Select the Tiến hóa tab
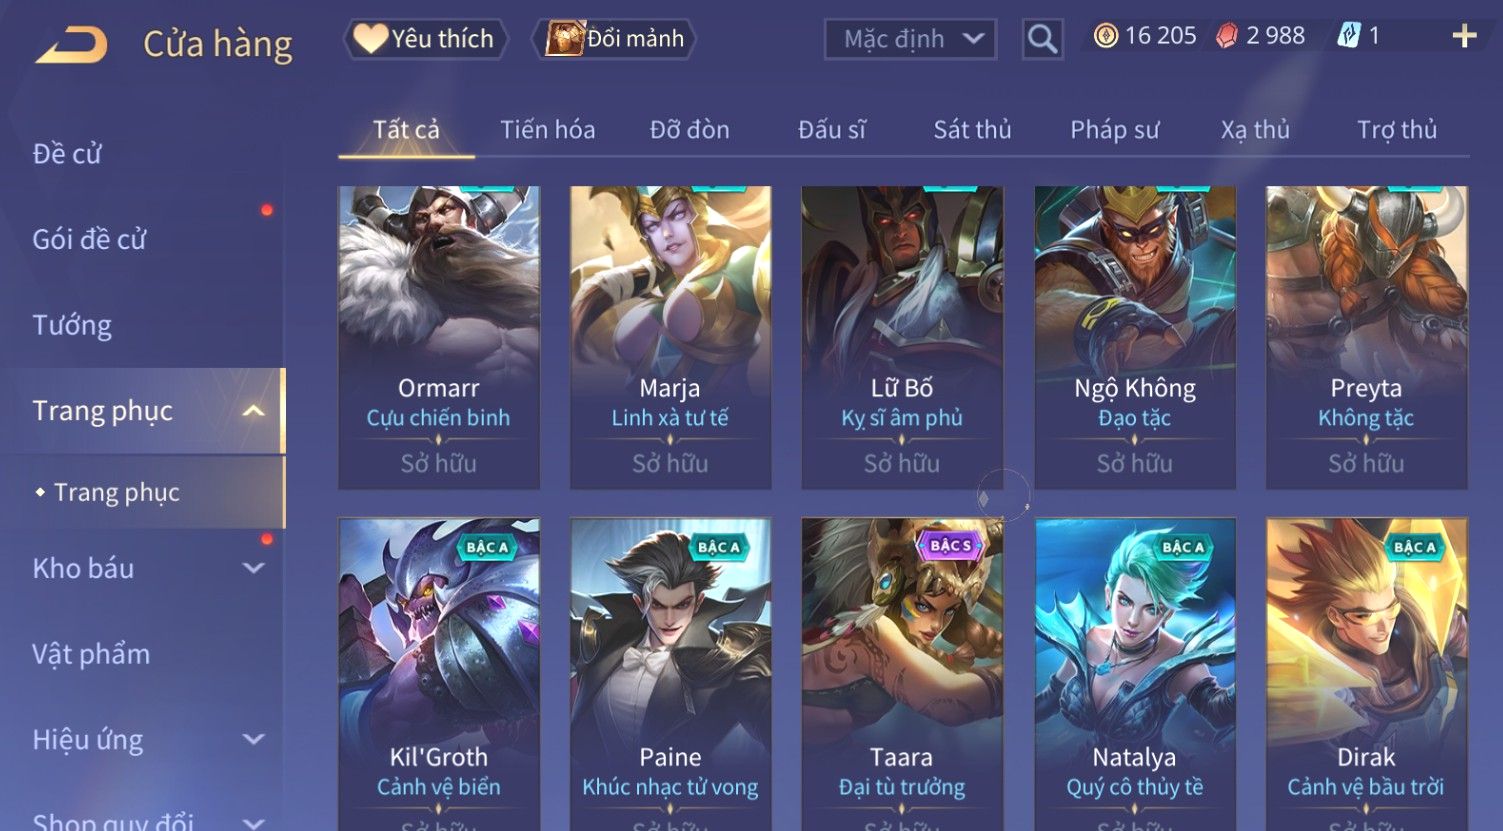 548,130
